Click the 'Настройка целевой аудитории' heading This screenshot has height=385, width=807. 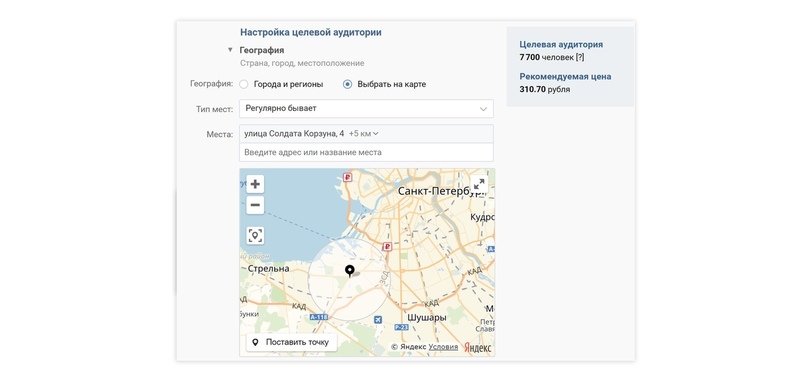click(x=311, y=32)
